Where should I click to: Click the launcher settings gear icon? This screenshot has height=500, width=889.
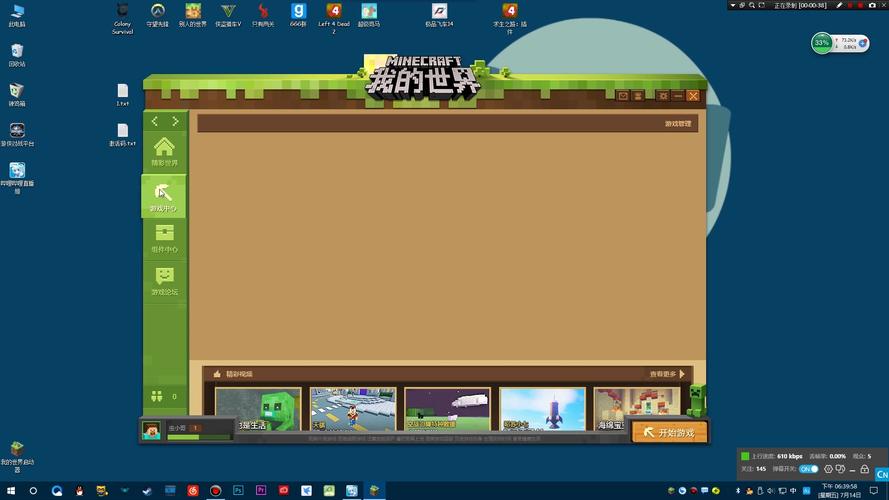[x=662, y=96]
